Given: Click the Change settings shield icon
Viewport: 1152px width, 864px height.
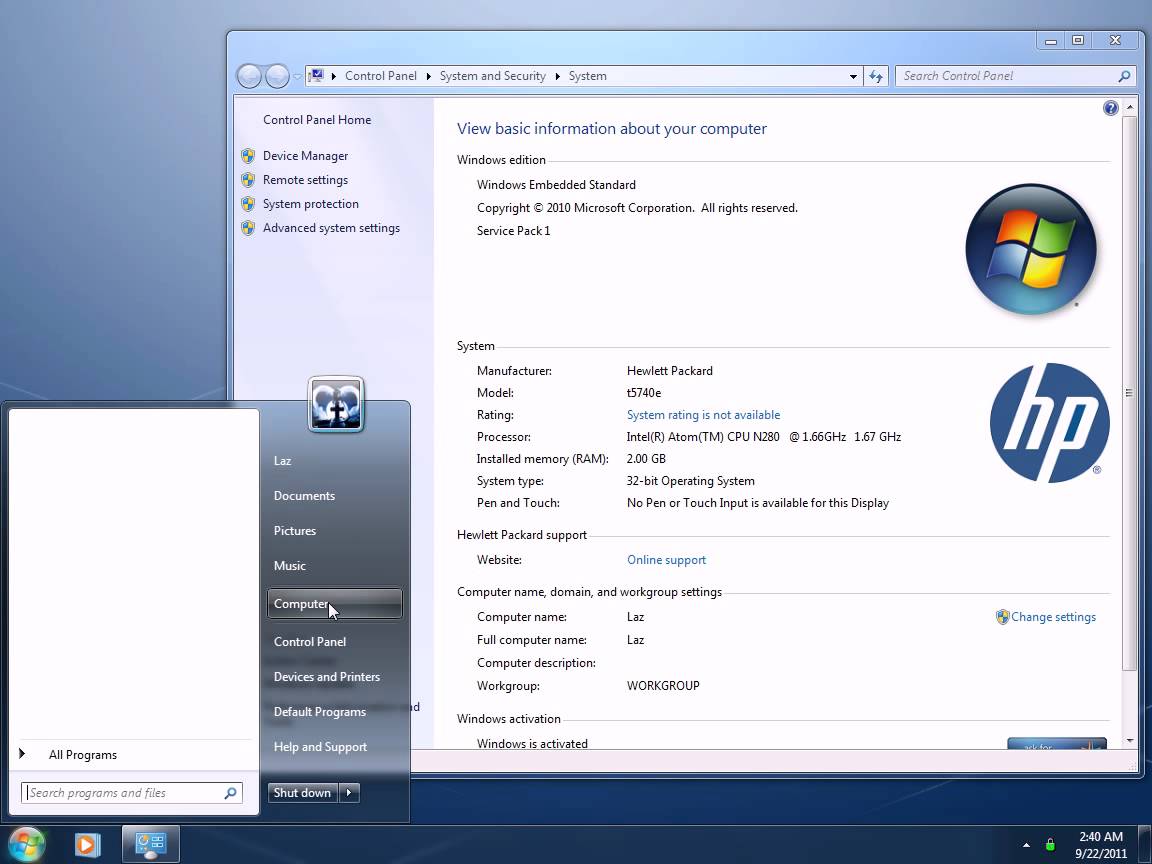Looking at the screenshot, I should tap(1002, 617).
